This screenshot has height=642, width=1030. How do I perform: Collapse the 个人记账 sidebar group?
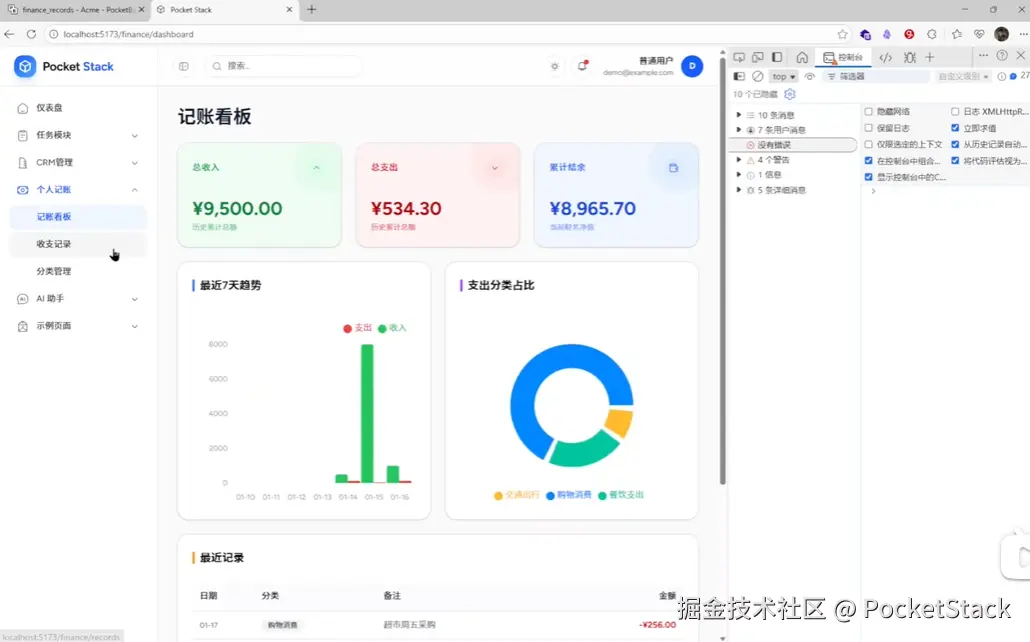(78, 190)
